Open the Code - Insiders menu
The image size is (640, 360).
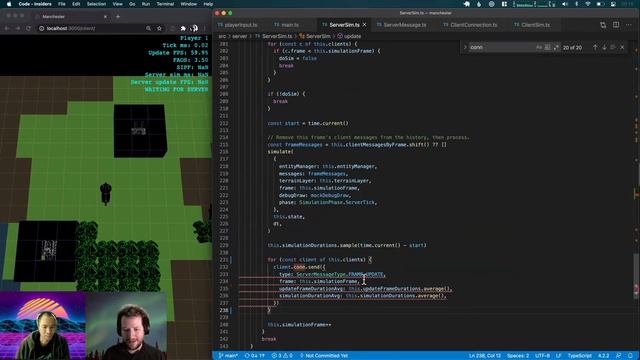pyautogui.click(x=35, y=4)
